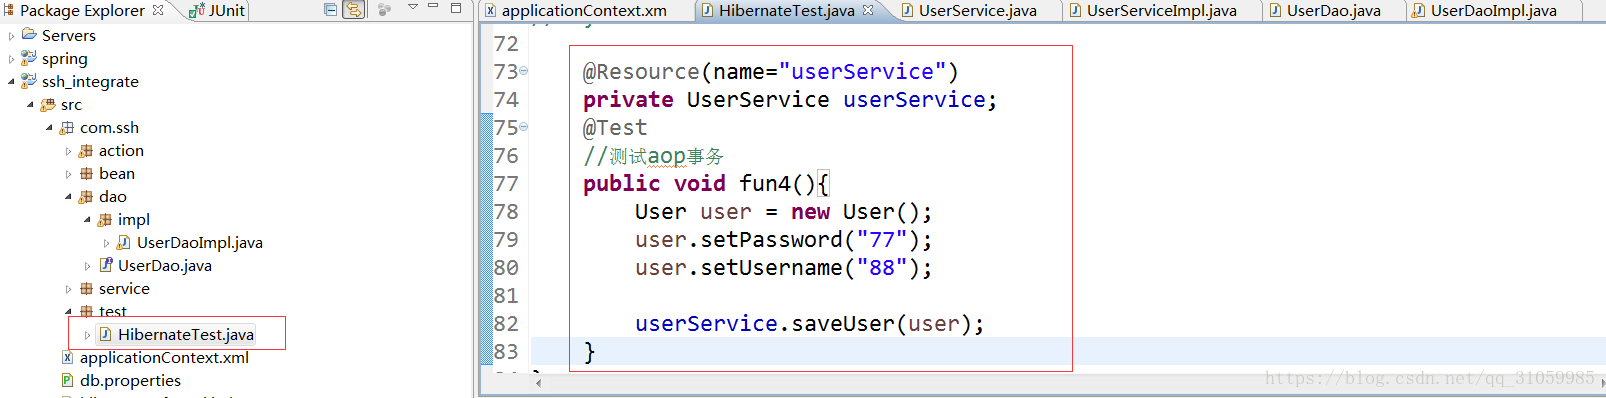Expand UserDao.java tree arrow
Image resolution: width=1606 pixels, height=398 pixels.
88,266
